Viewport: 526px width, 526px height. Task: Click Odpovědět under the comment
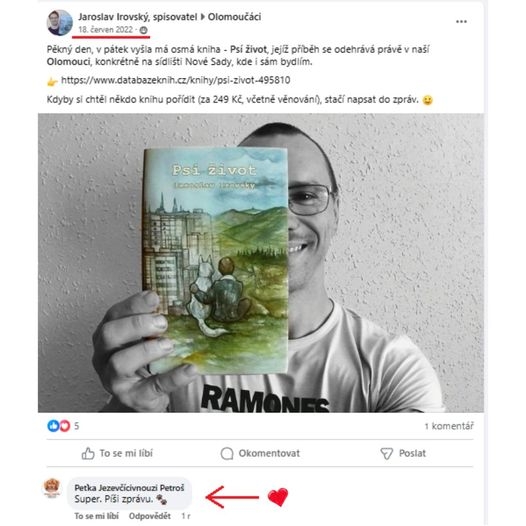pos(150,516)
